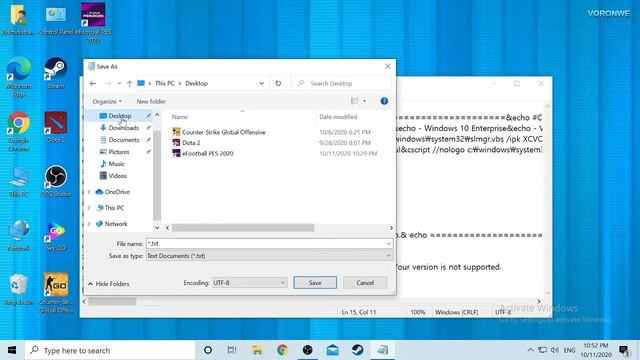Screen dimensions: 640x360
Task: Go up one folder level
Action: [129, 83]
